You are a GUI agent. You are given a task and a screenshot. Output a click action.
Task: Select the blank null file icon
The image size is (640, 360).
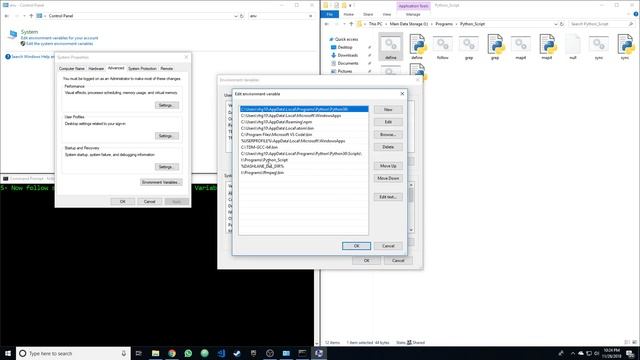(x=573, y=46)
